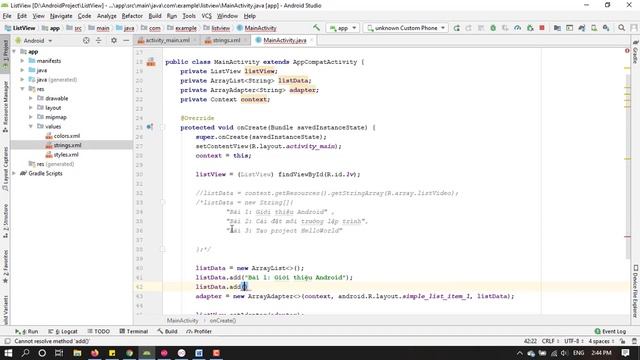Click the Windows Start button

click(8, 353)
